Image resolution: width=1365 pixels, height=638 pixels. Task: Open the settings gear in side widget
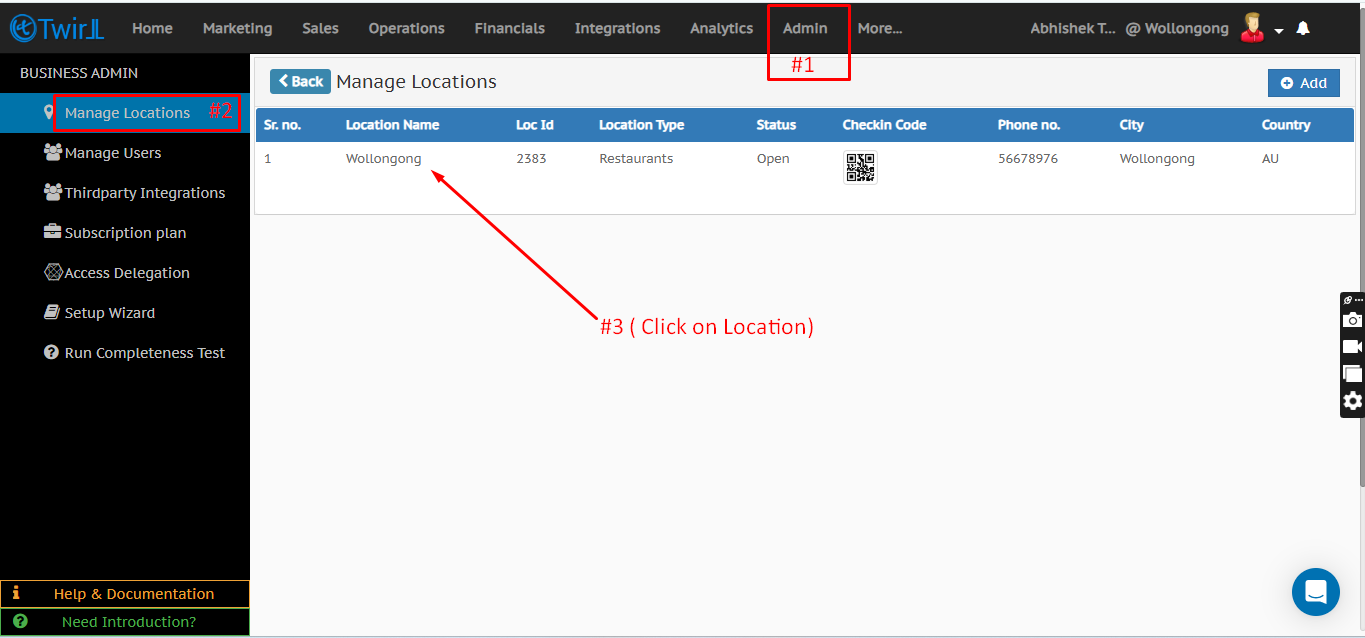coord(1352,401)
